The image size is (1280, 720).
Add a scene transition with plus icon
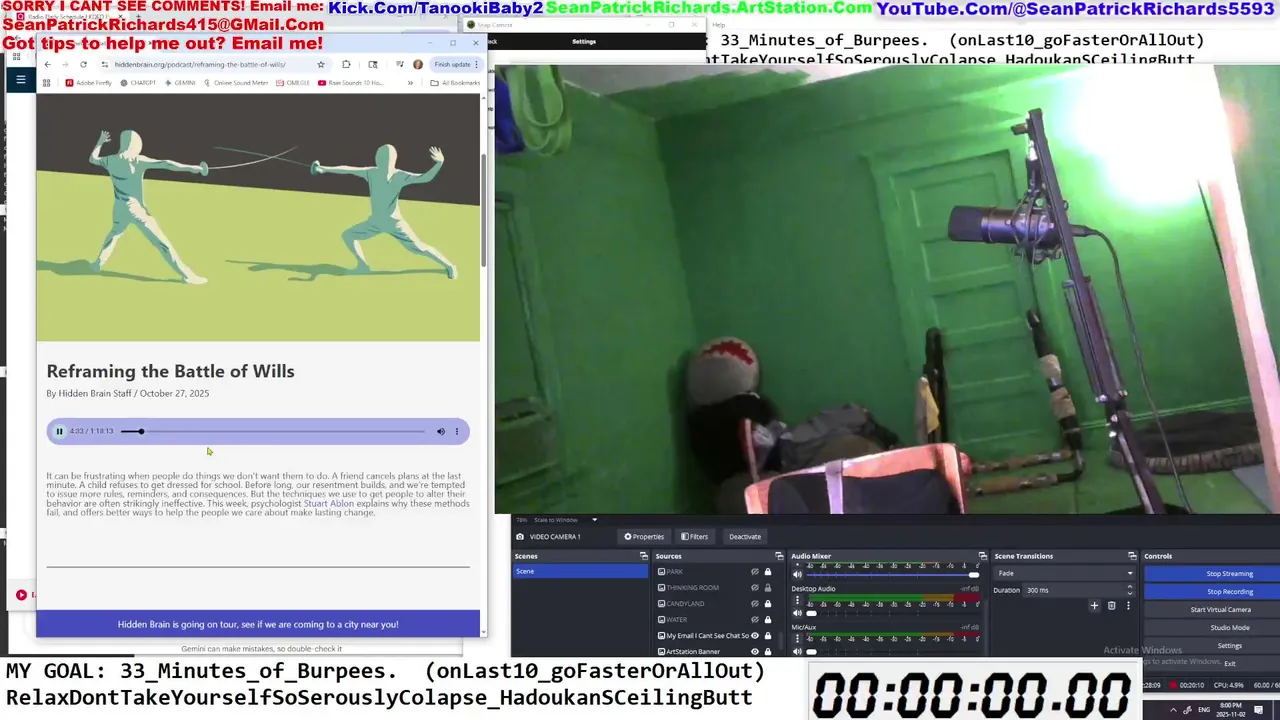[1094, 605]
